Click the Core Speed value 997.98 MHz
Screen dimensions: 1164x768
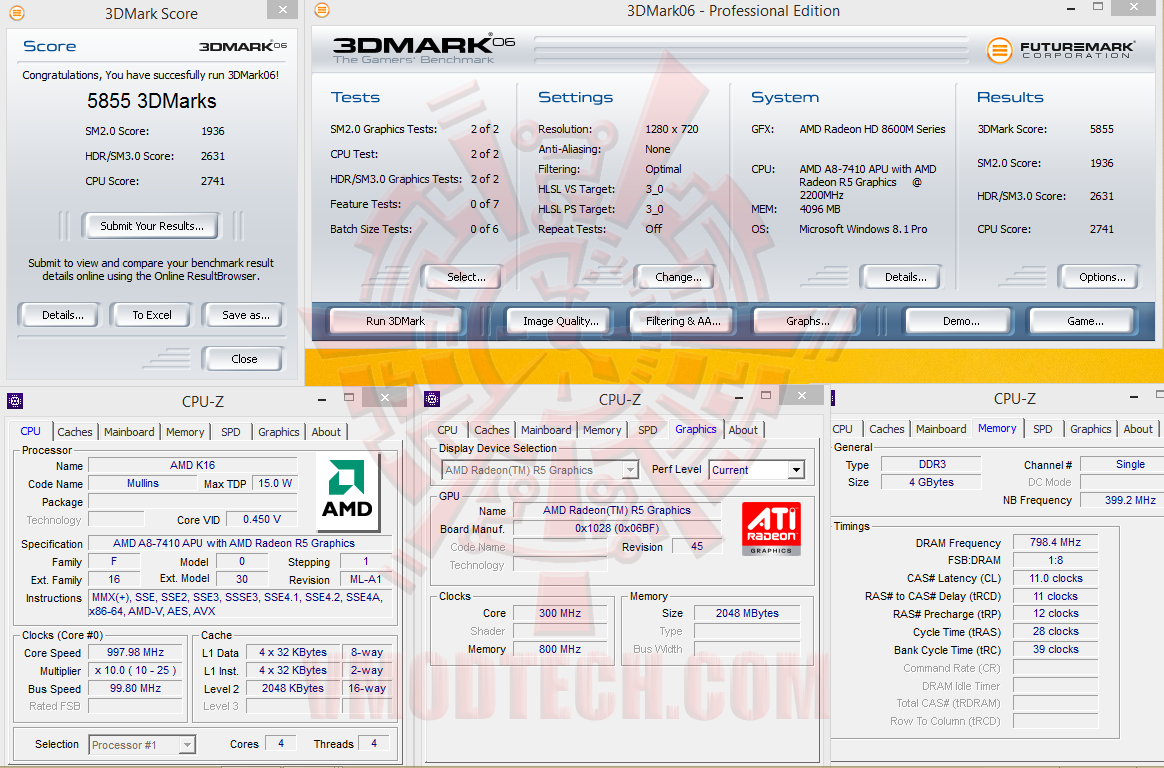[135, 652]
